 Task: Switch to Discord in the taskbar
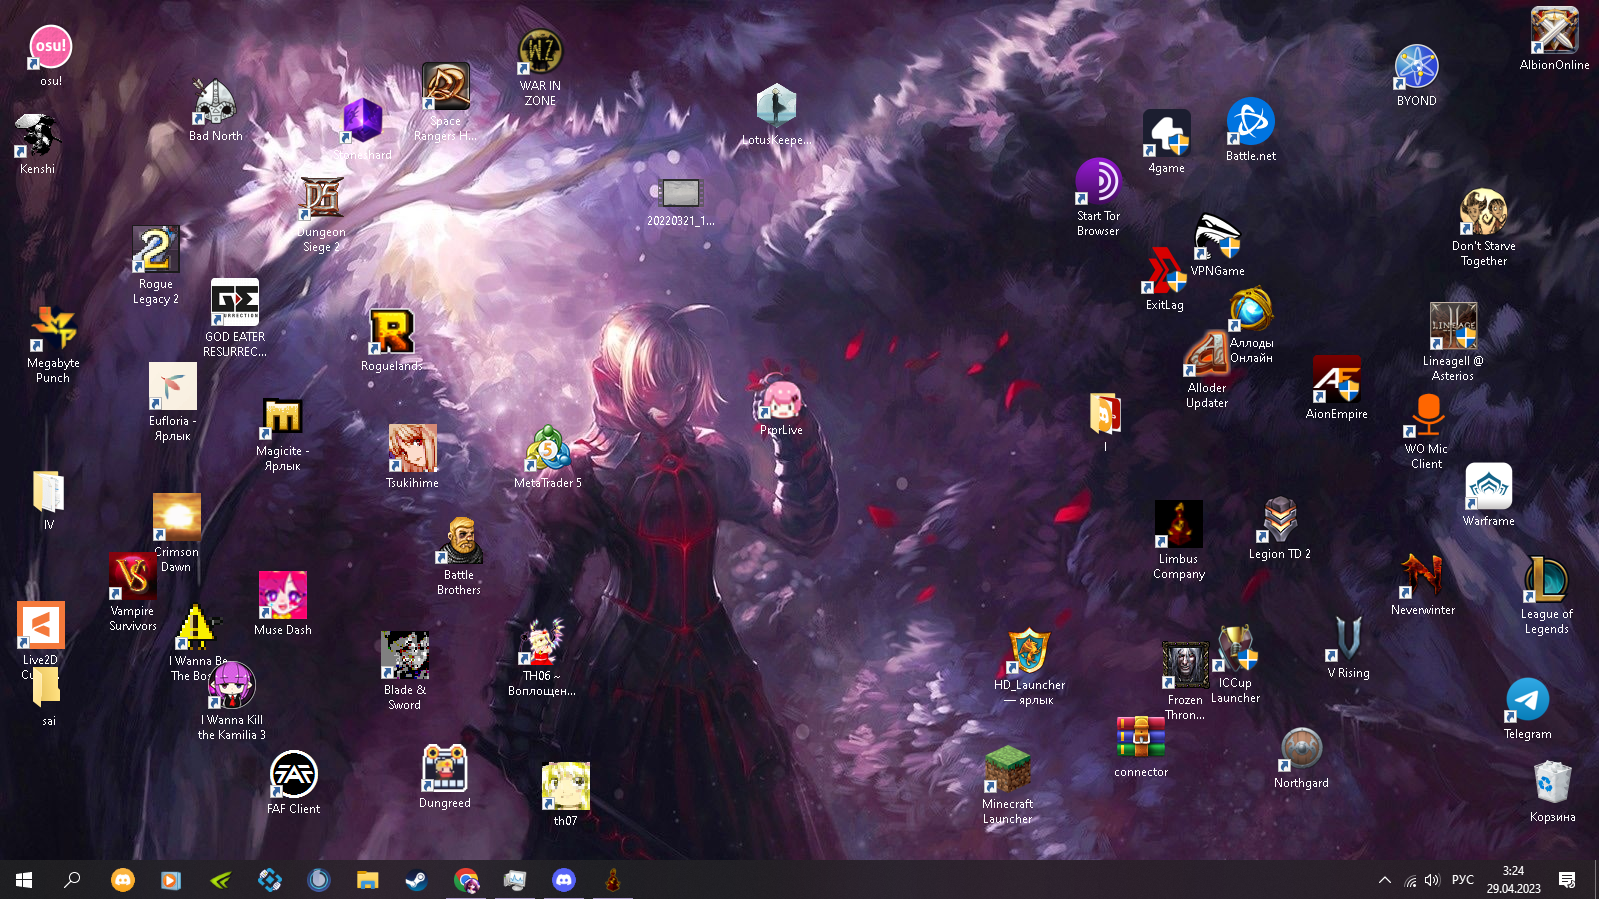(564, 880)
